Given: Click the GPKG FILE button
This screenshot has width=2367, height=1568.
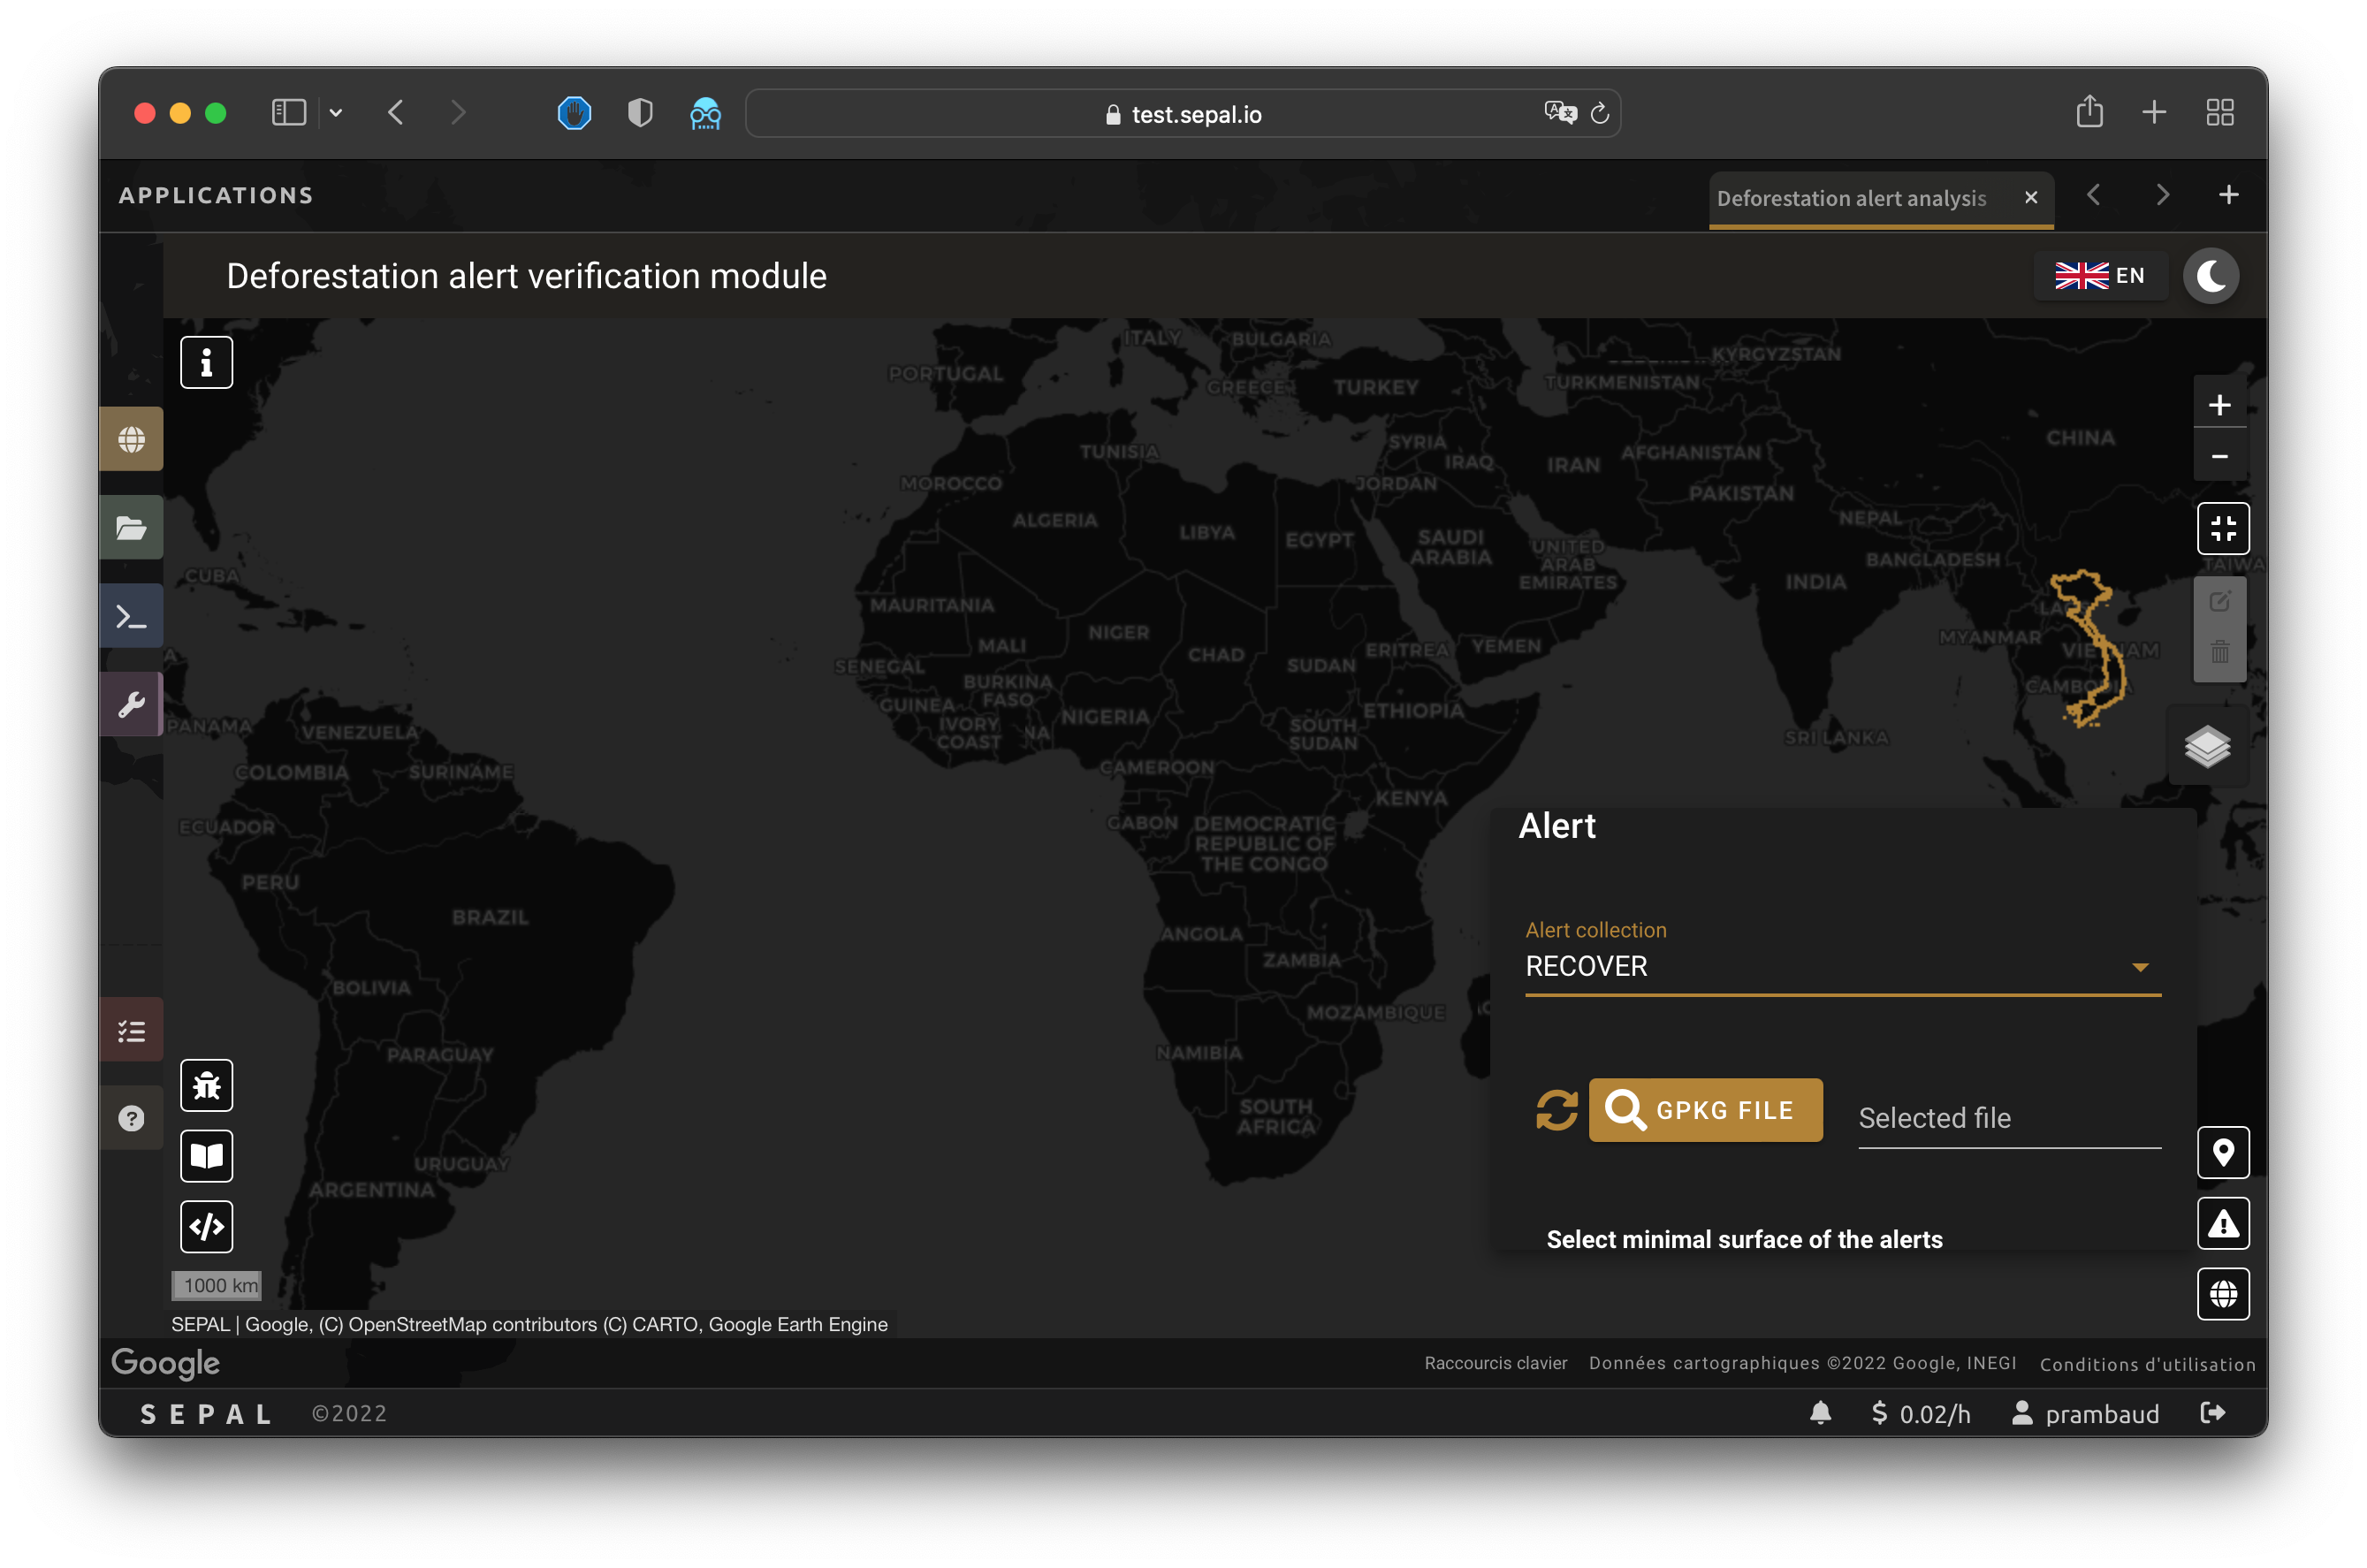Looking at the screenshot, I should pyautogui.click(x=1705, y=1110).
